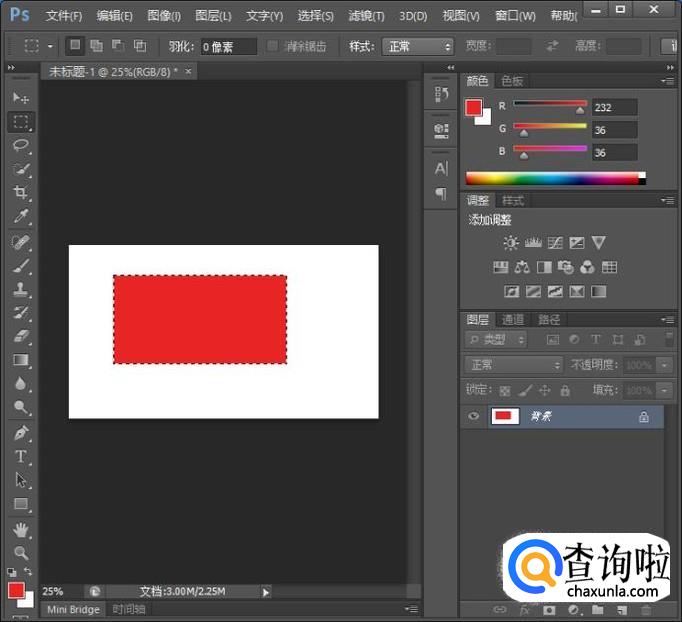
Task: Select the Hand tool
Action: (20, 529)
